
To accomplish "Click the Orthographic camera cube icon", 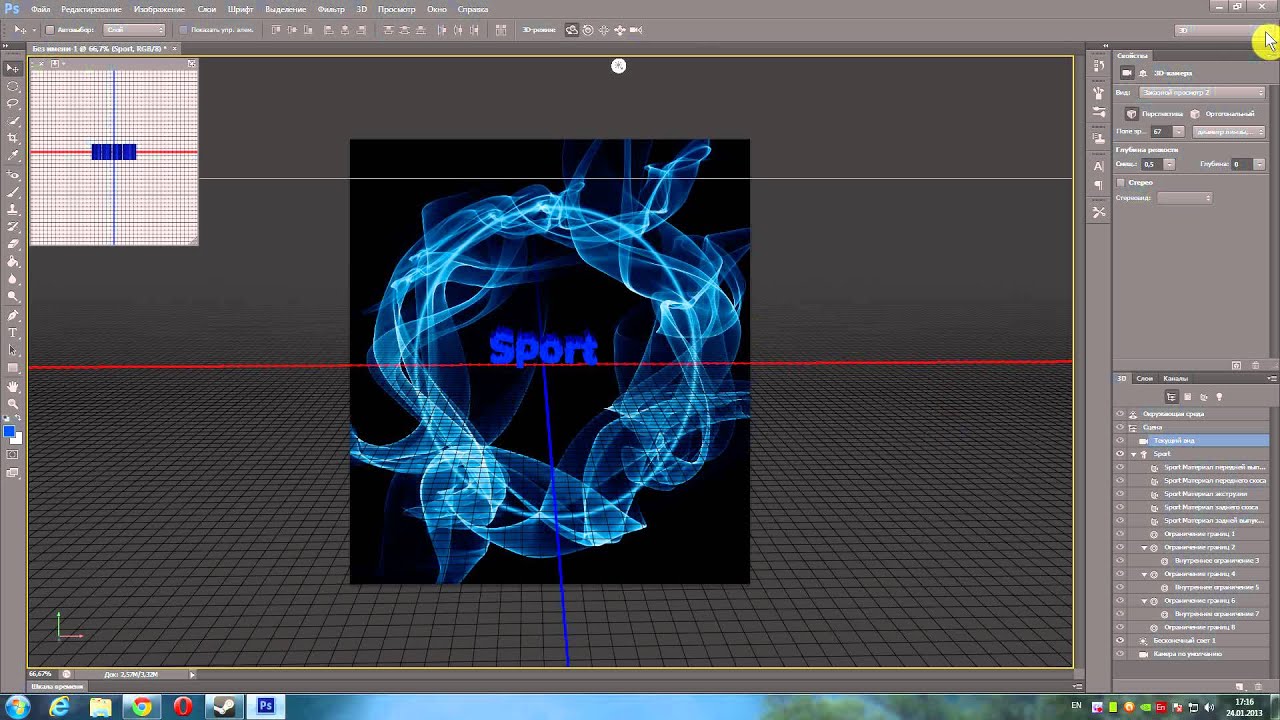I will coord(1195,114).
